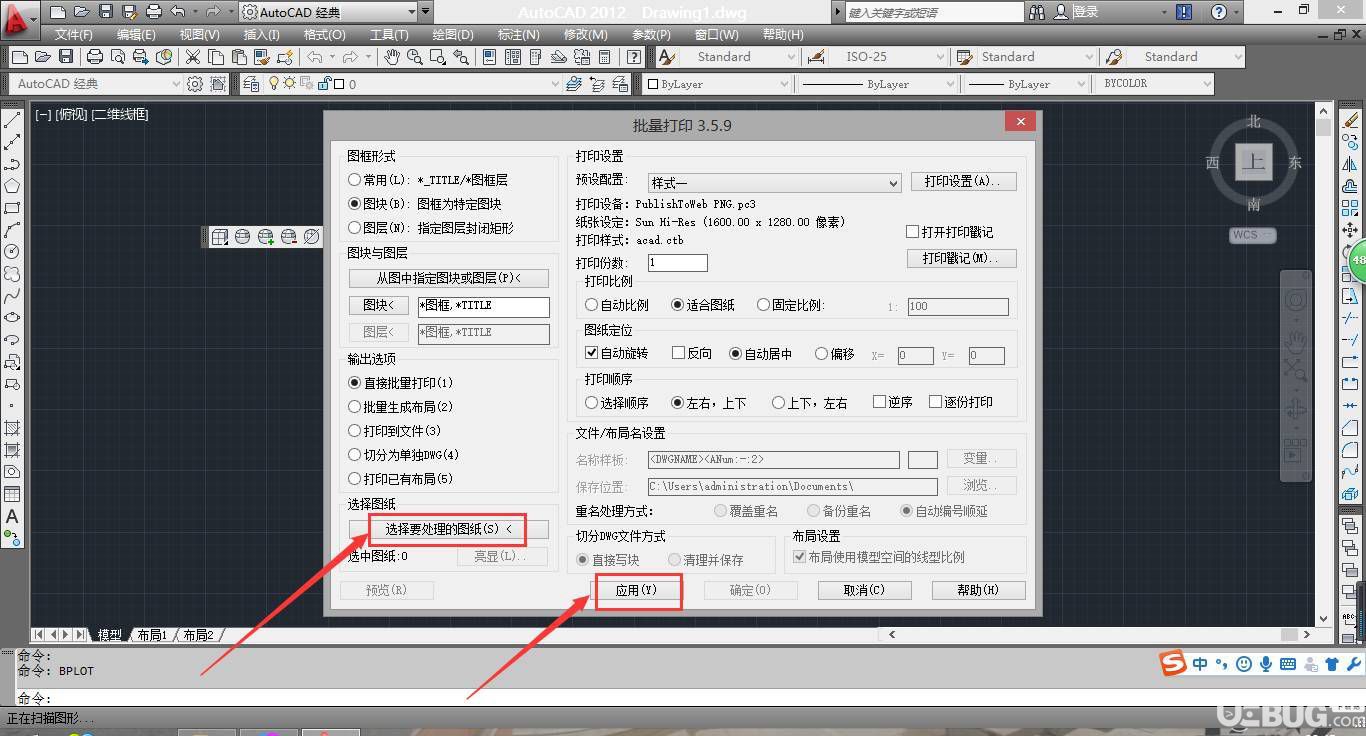Image resolution: width=1366 pixels, height=736 pixels.
Task: Open the ByLayer linetype dropdown
Action: [x=878, y=84]
